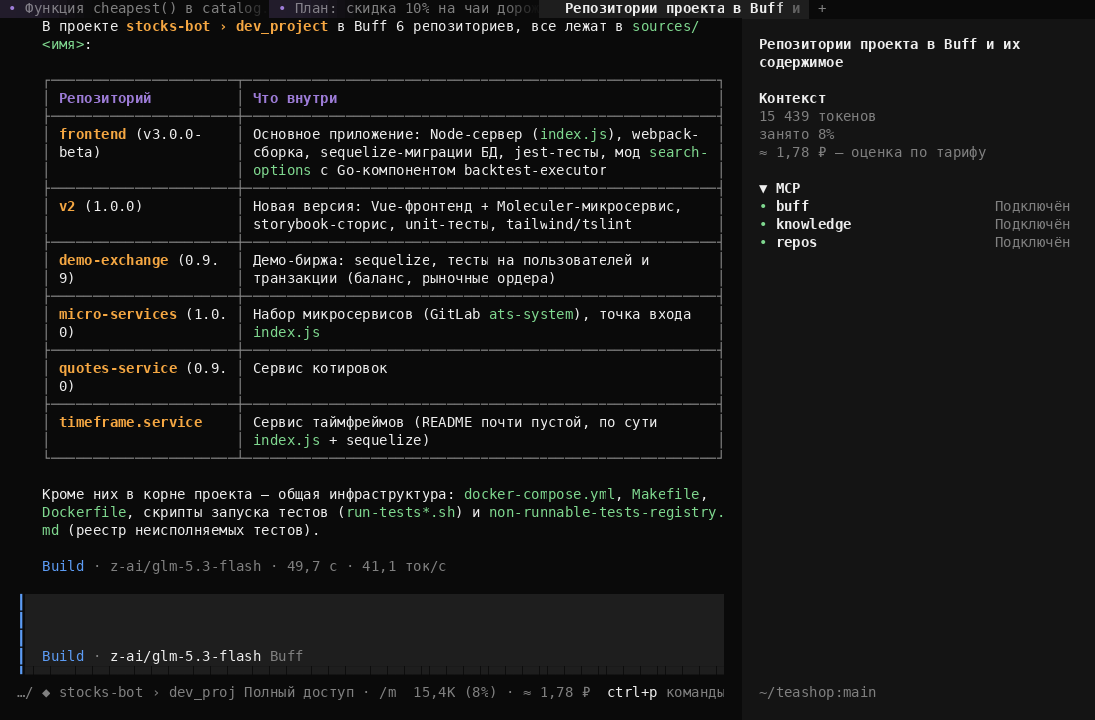Collapse the MCP section triangle
Image resolution: width=1095 pixels, height=720 pixels.
pyautogui.click(x=763, y=189)
